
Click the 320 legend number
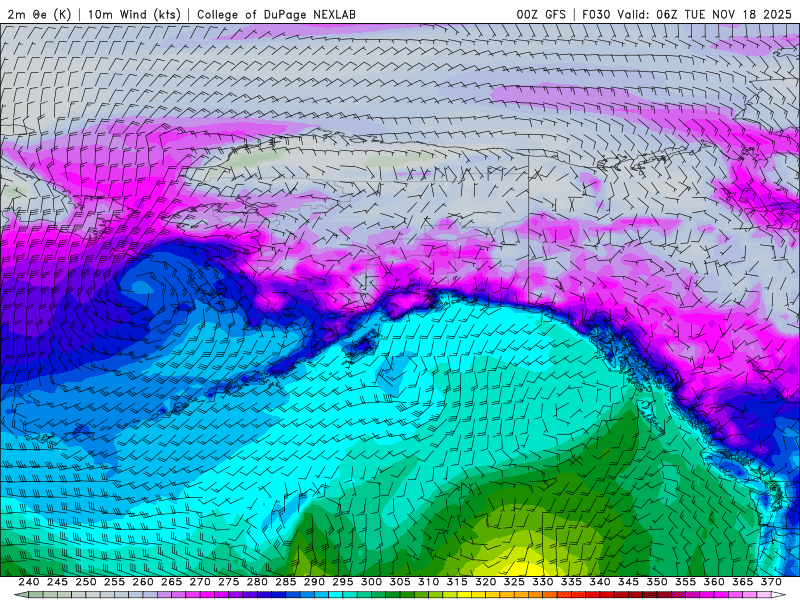click(486, 582)
